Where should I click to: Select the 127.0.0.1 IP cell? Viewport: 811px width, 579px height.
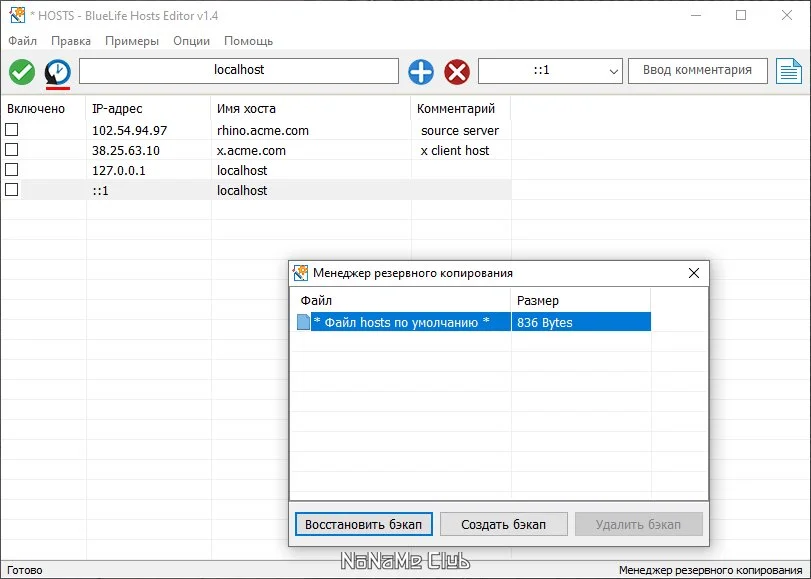tap(118, 171)
